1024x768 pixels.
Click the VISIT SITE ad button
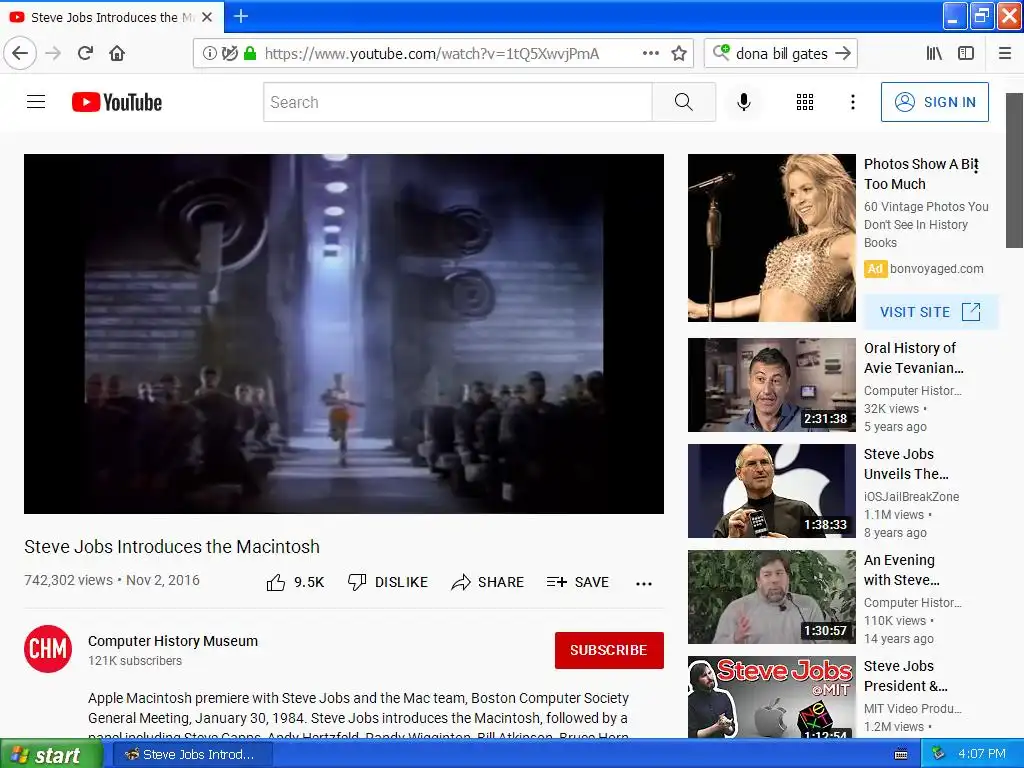coord(930,312)
